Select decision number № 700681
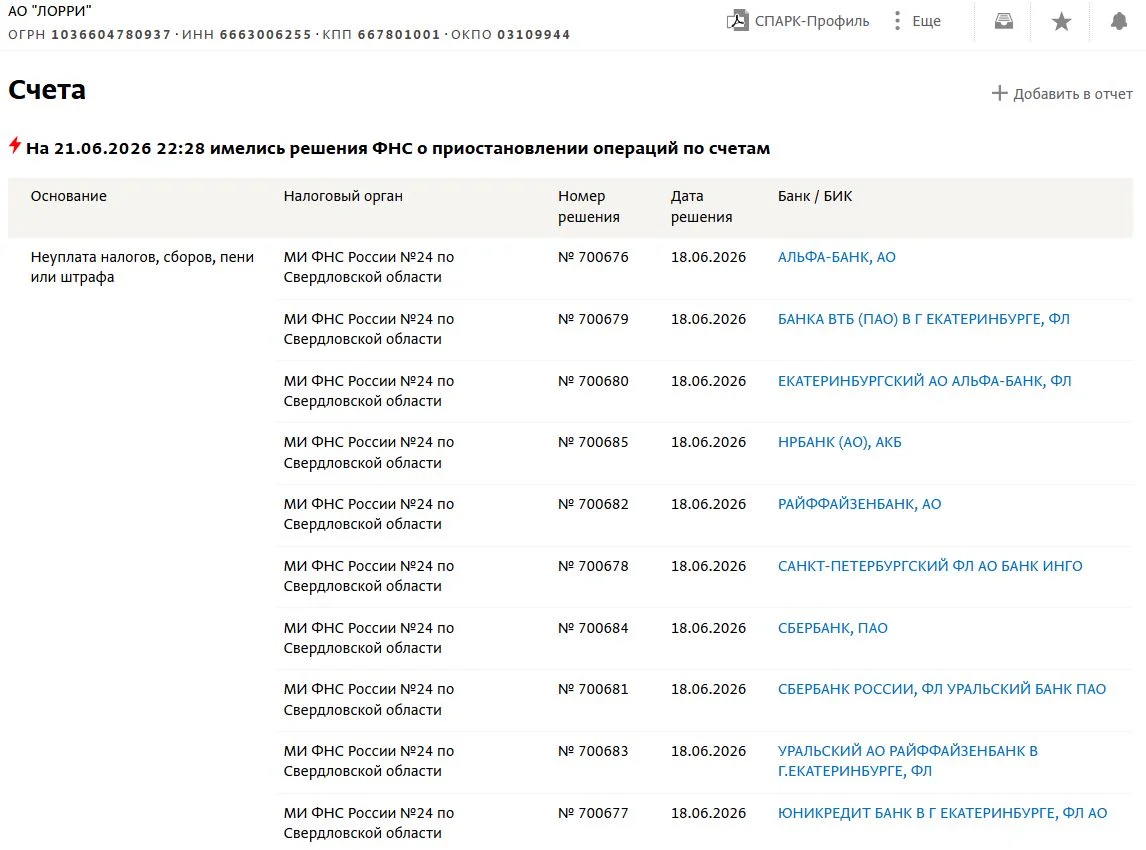The height and width of the screenshot is (850, 1146). click(593, 689)
